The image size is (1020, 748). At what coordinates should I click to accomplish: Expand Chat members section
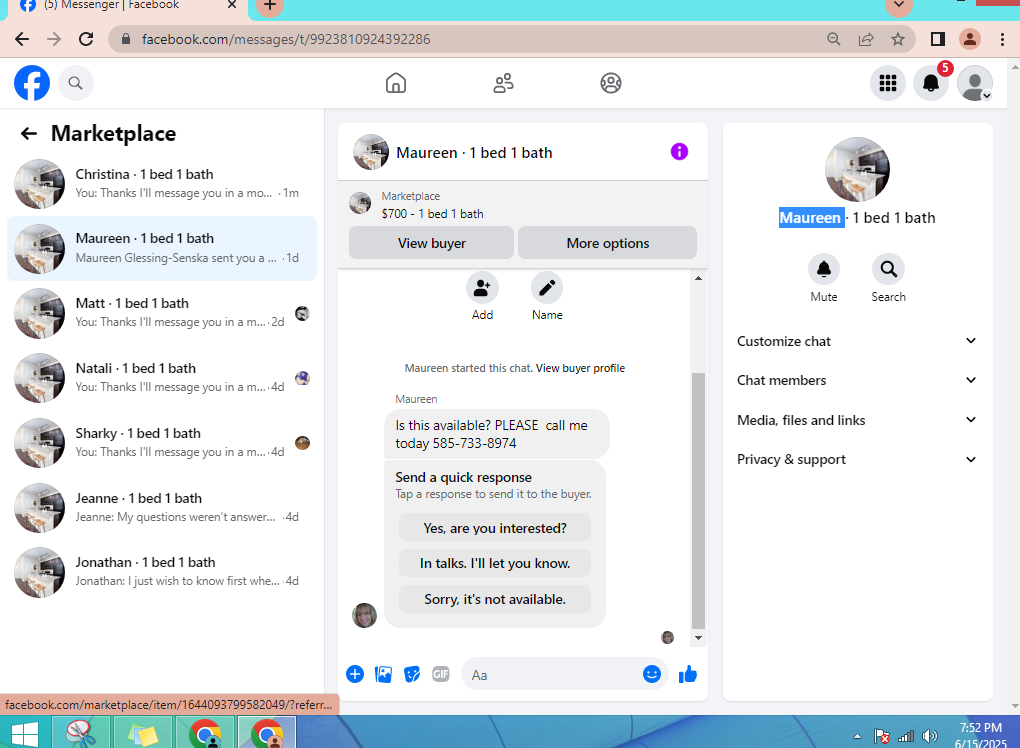[857, 381]
